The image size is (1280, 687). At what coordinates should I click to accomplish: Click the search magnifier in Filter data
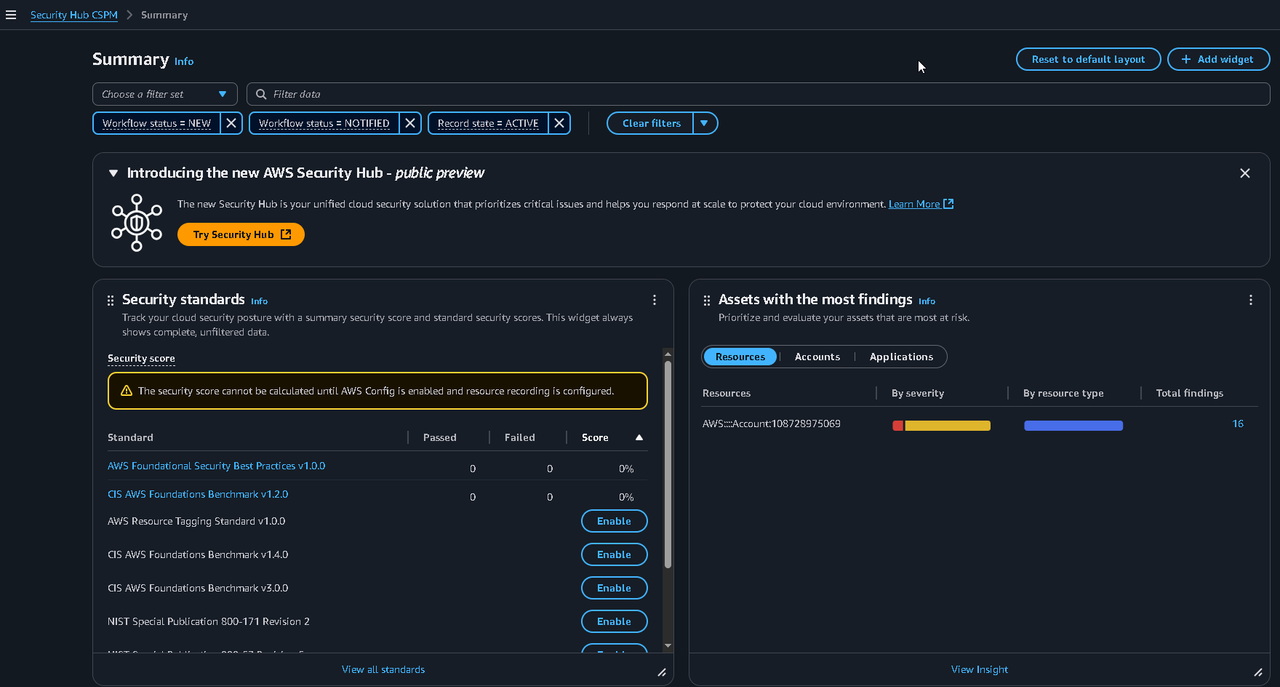(x=262, y=94)
